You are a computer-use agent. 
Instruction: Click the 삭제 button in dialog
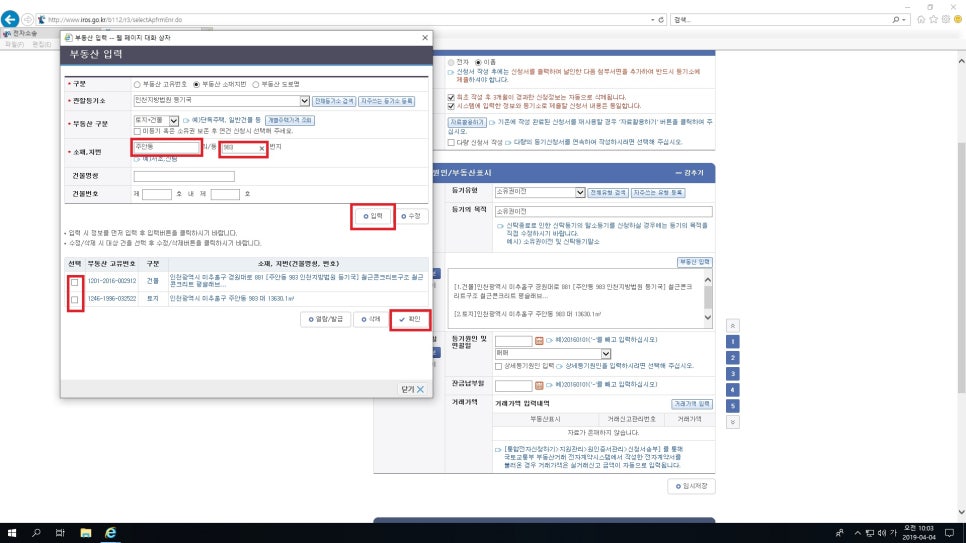pyautogui.click(x=371, y=319)
